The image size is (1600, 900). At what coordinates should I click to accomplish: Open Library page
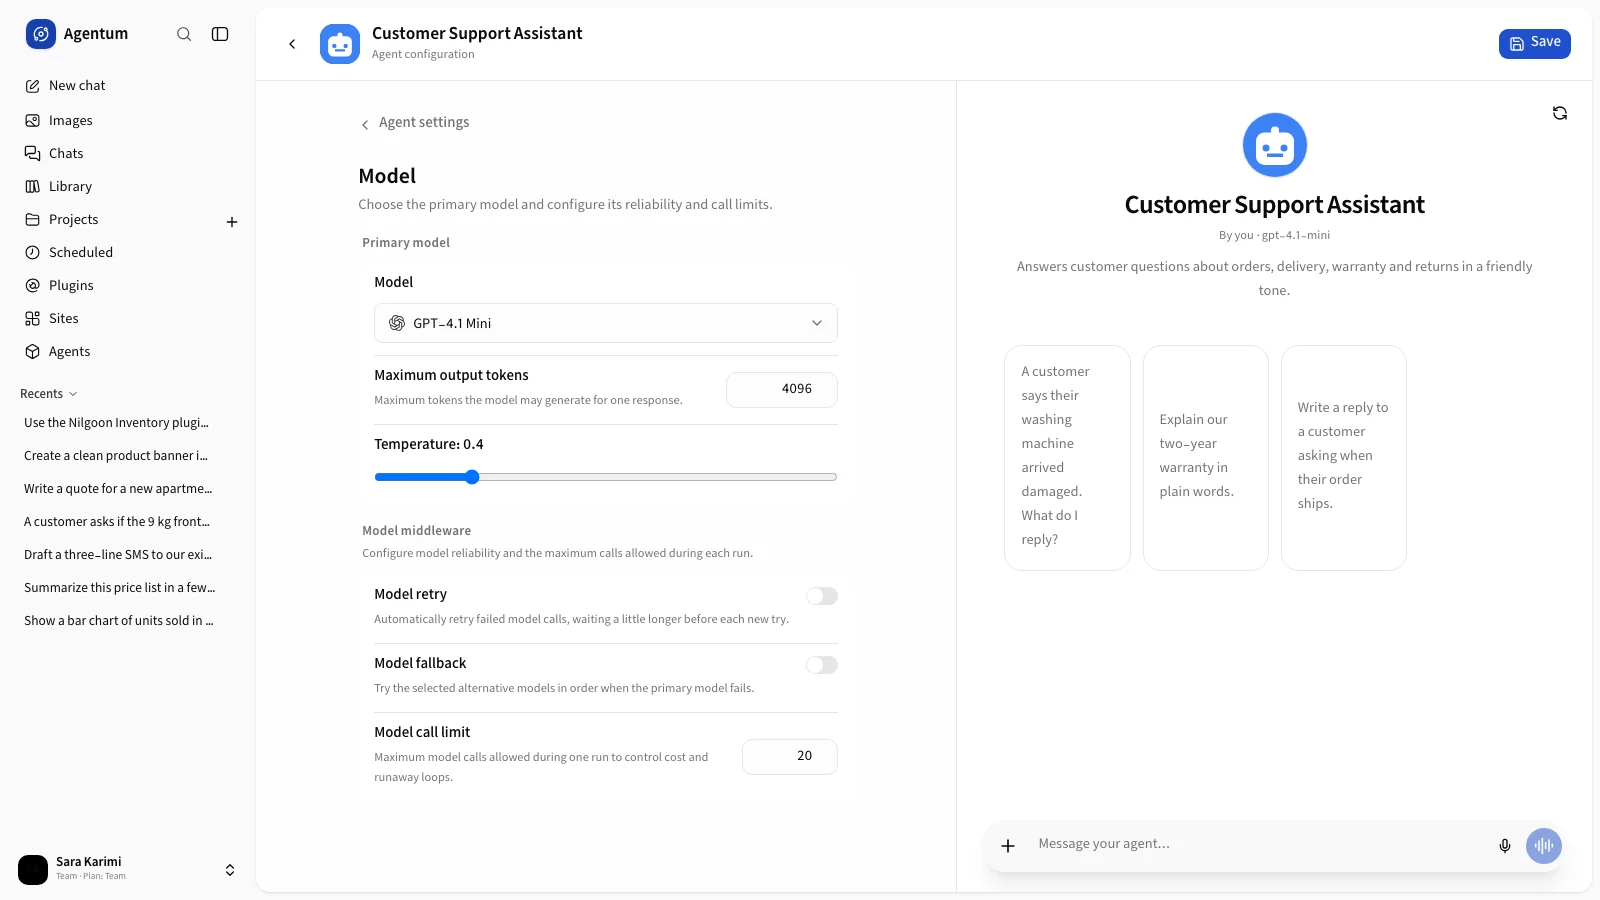click(128, 186)
